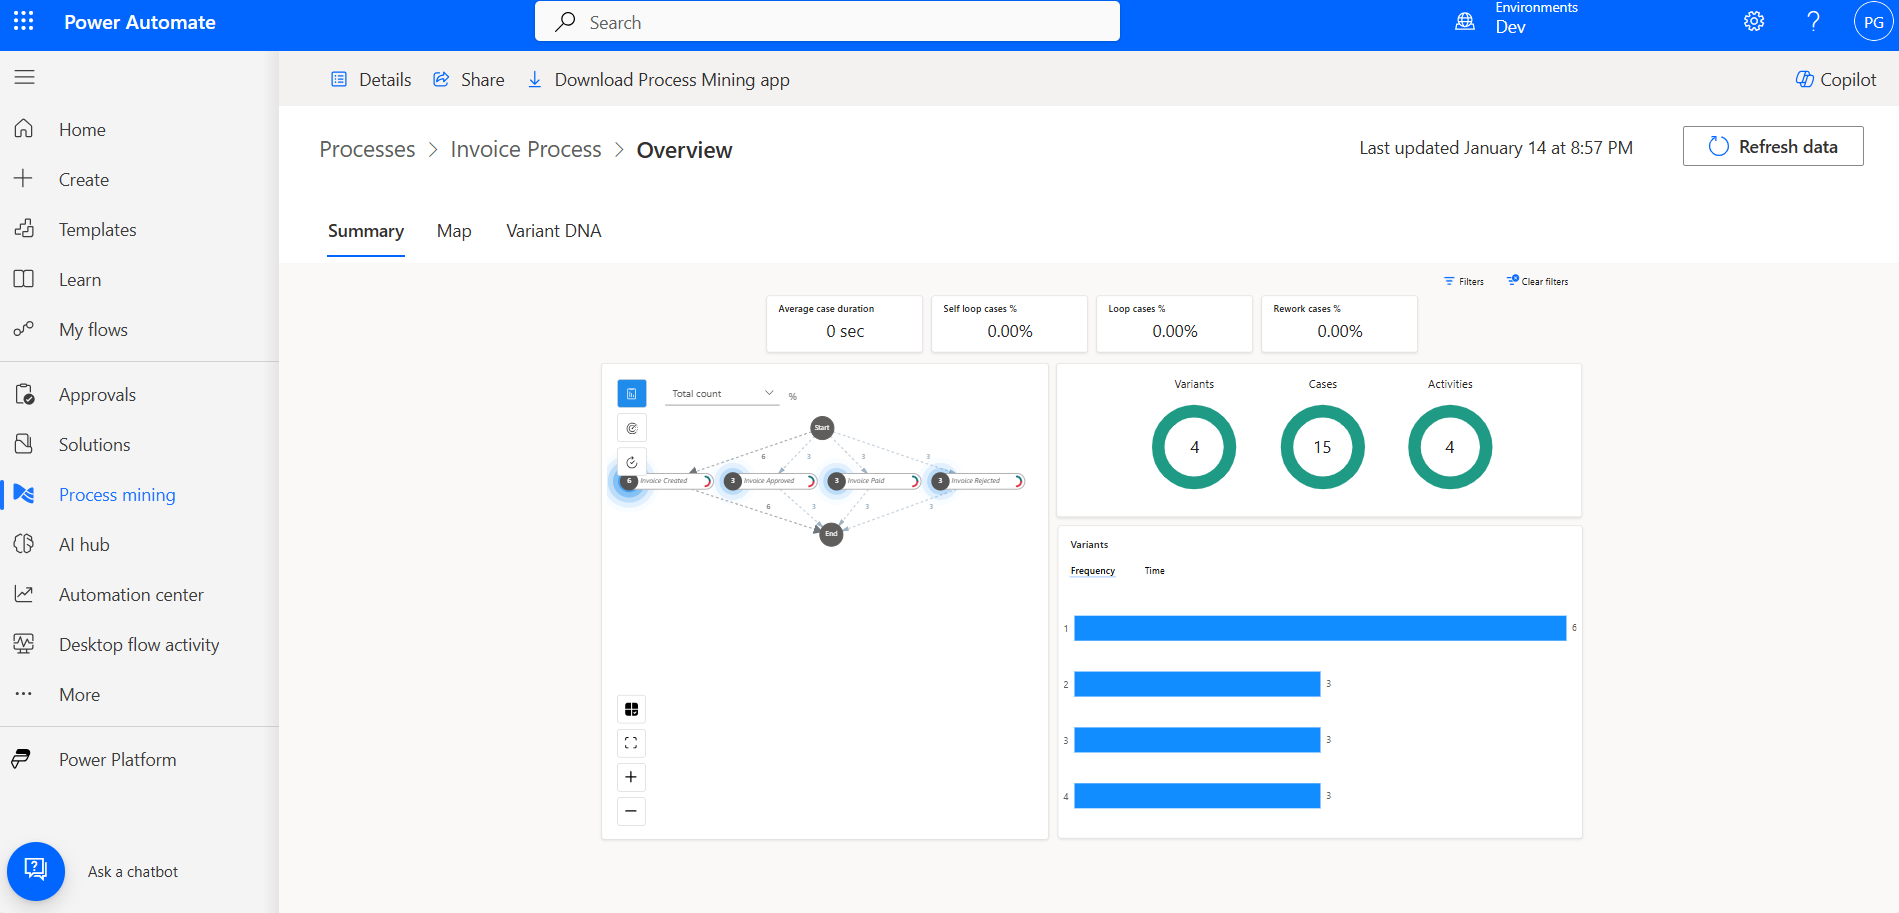
Task: Open the settings gear icon
Action: pyautogui.click(x=1753, y=22)
